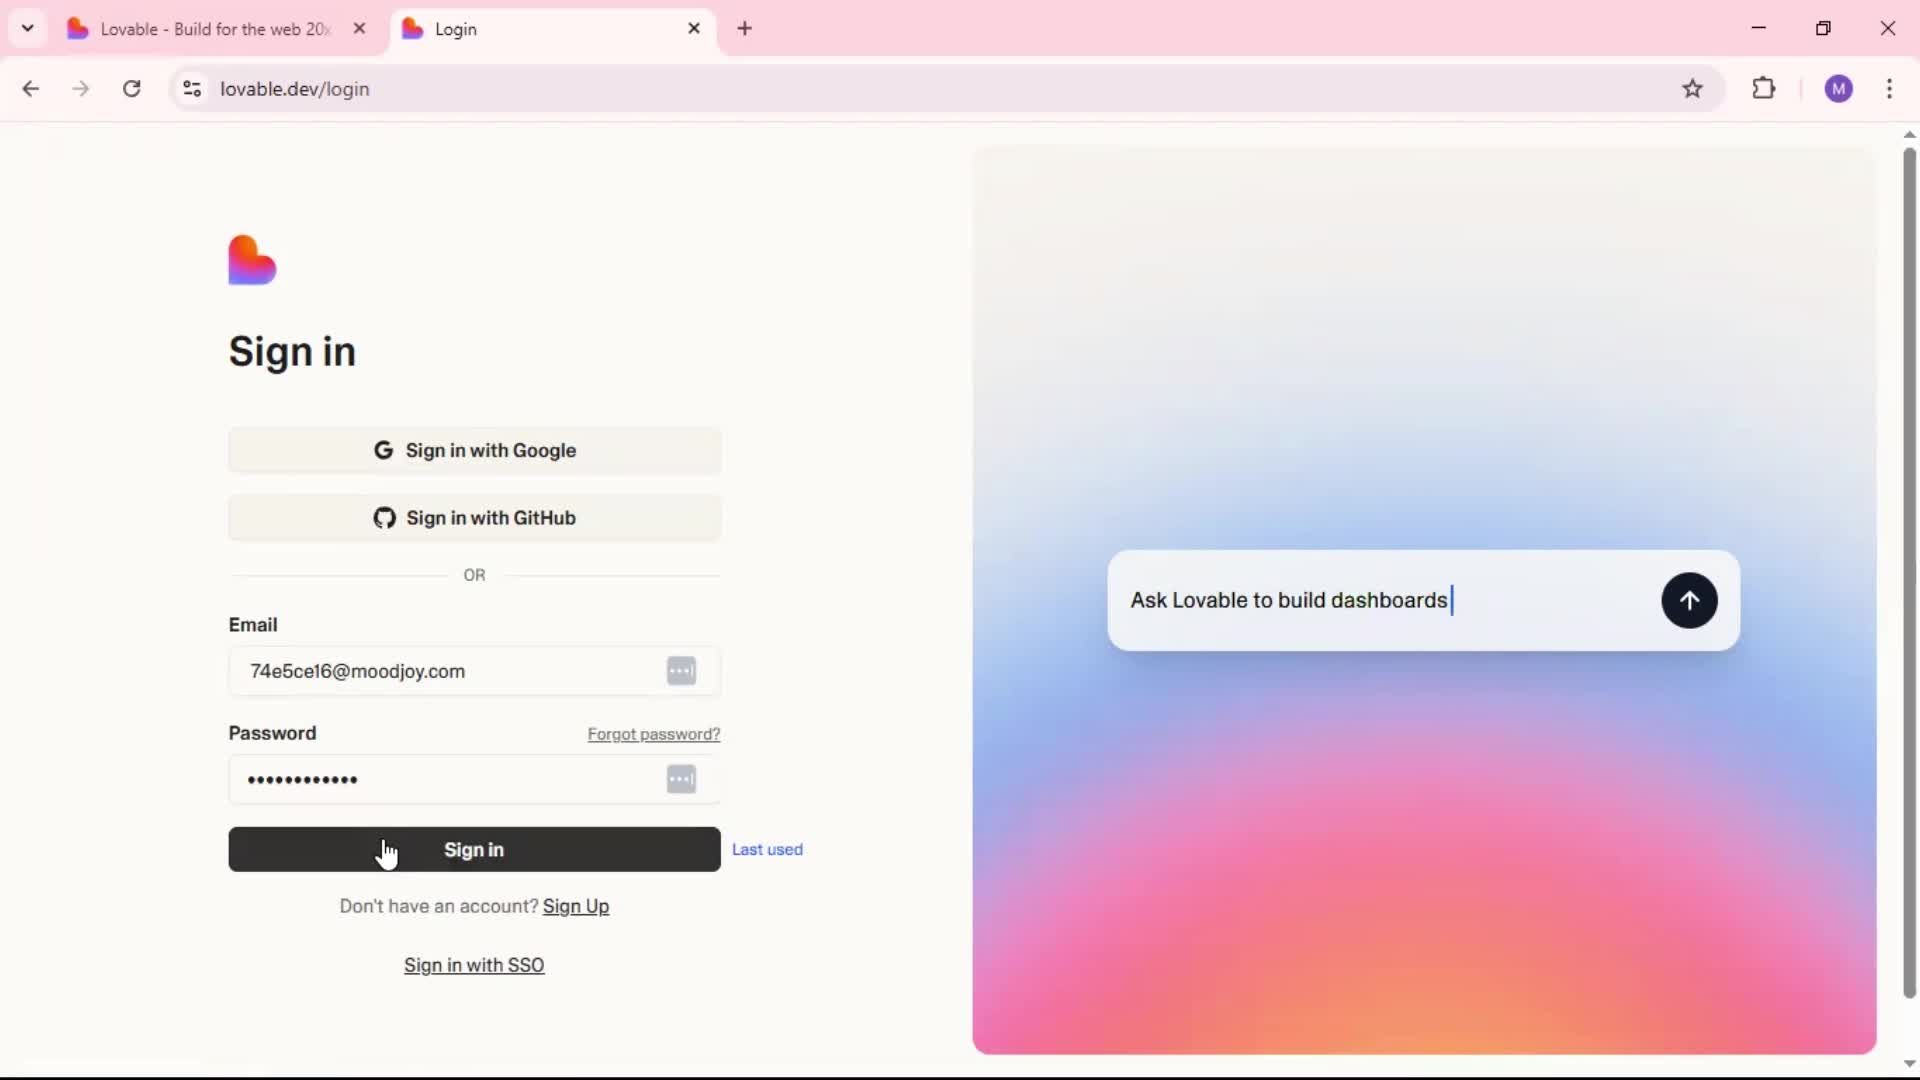Switch to the Lovable - Build for the web tab
The image size is (1920, 1080).
[x=216, y=29]
